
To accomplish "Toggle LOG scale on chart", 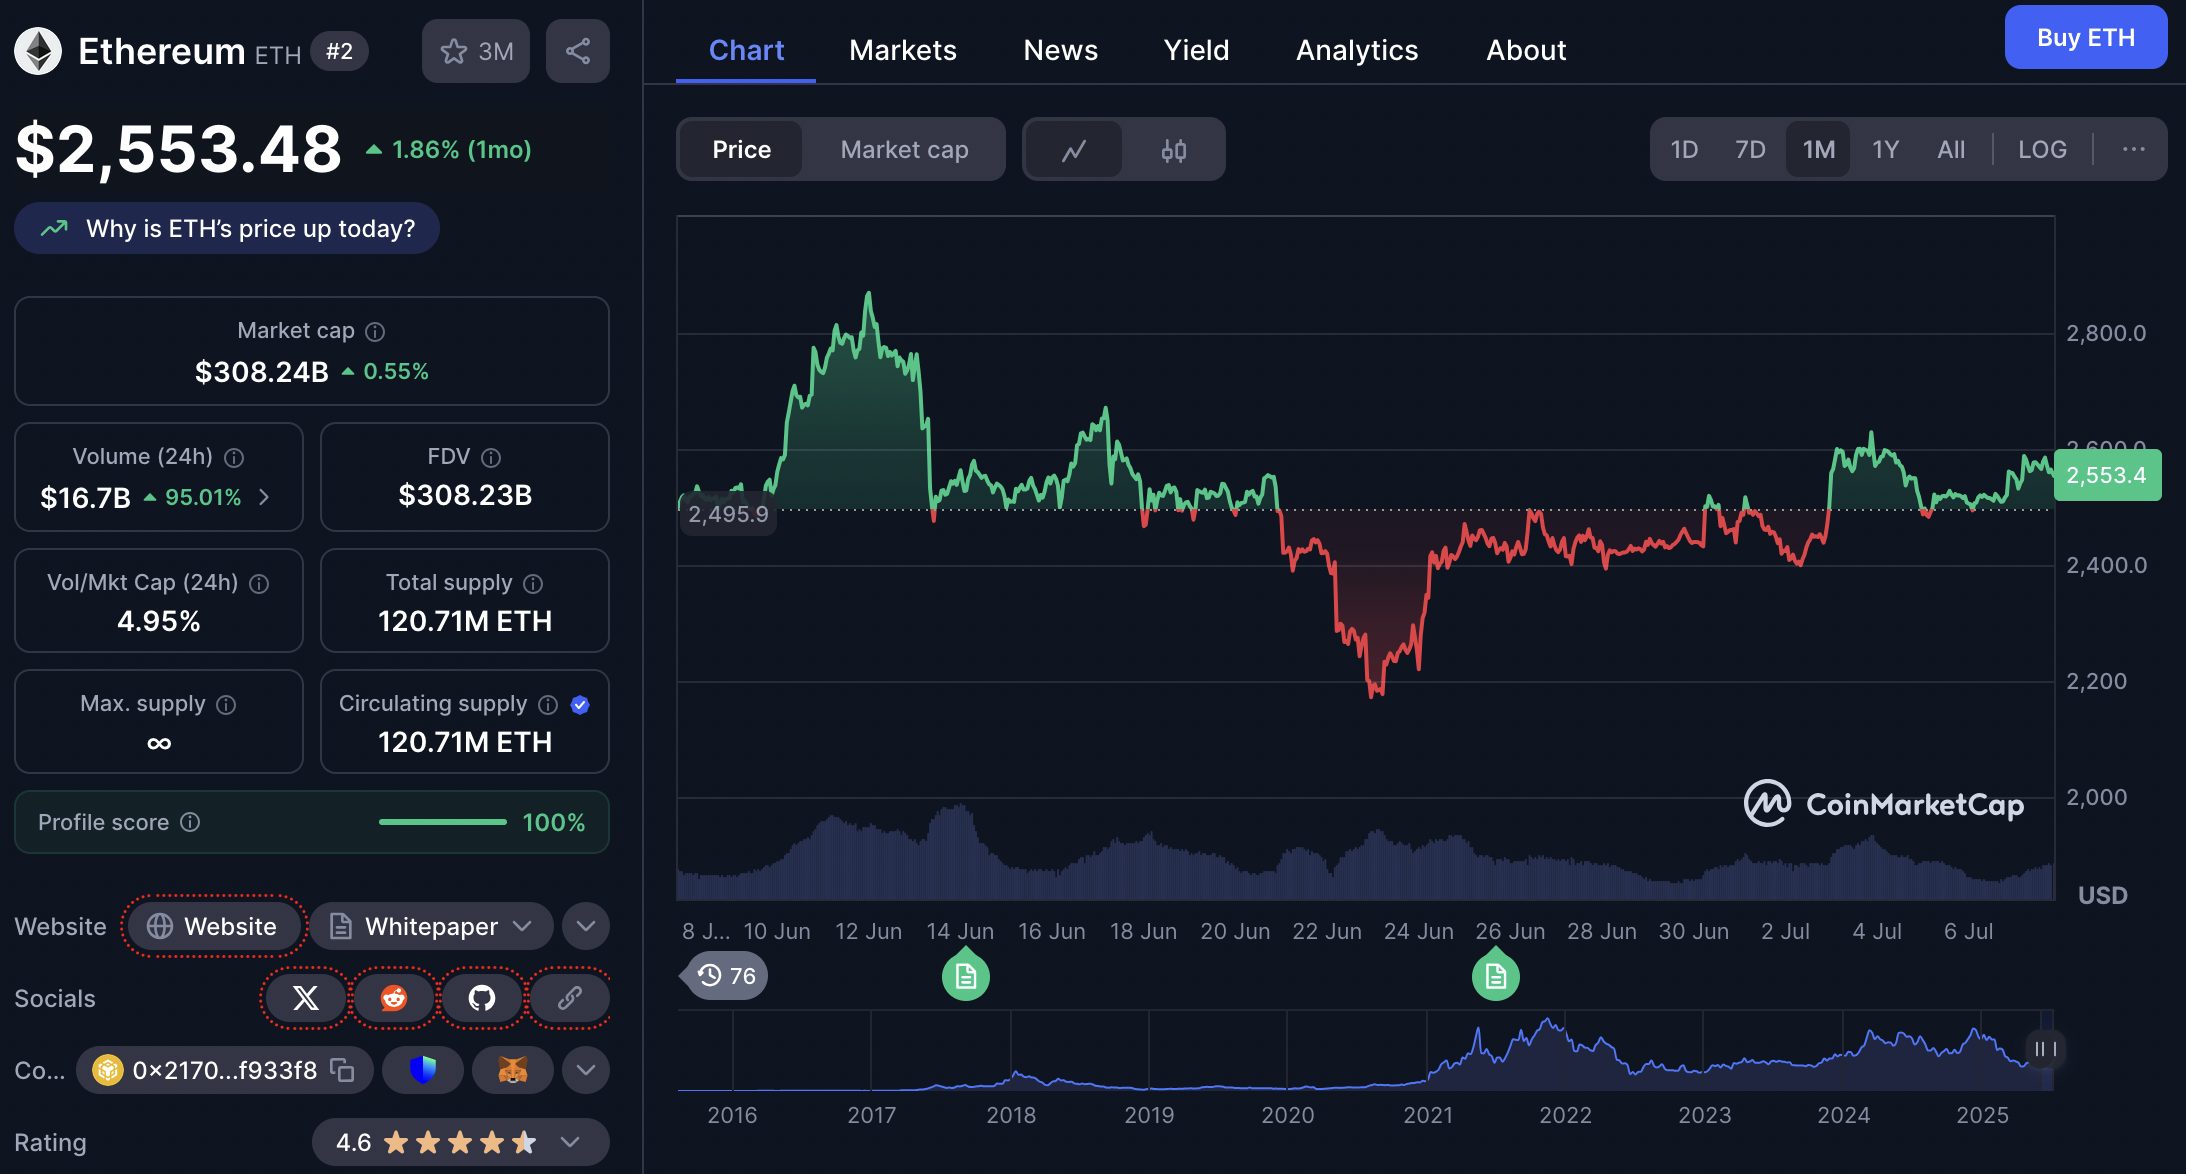I will click(x=2042, y=150).
